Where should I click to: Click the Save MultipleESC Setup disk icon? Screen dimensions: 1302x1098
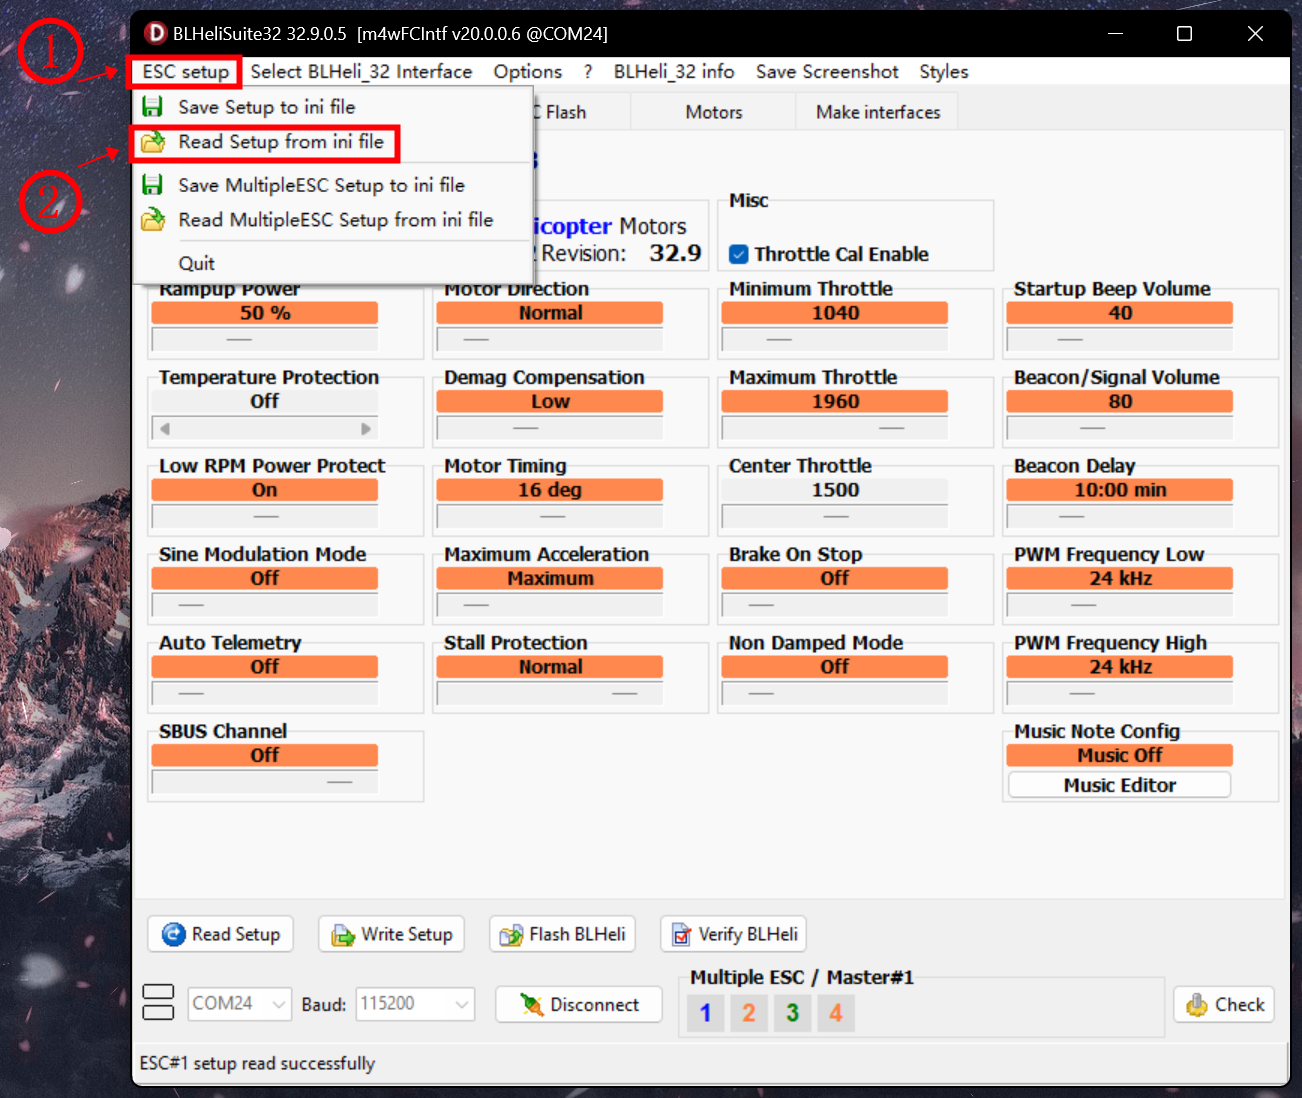152,185
